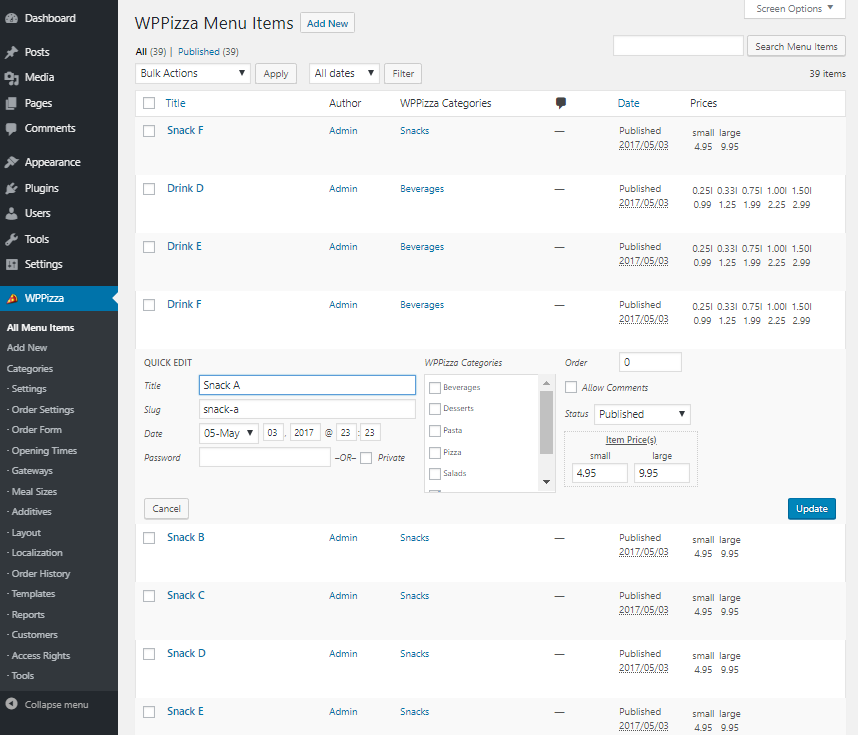Screen dimensions: 858x735
Task: Click the Dashboard icon in sidebar
Action: pos(12,19)
